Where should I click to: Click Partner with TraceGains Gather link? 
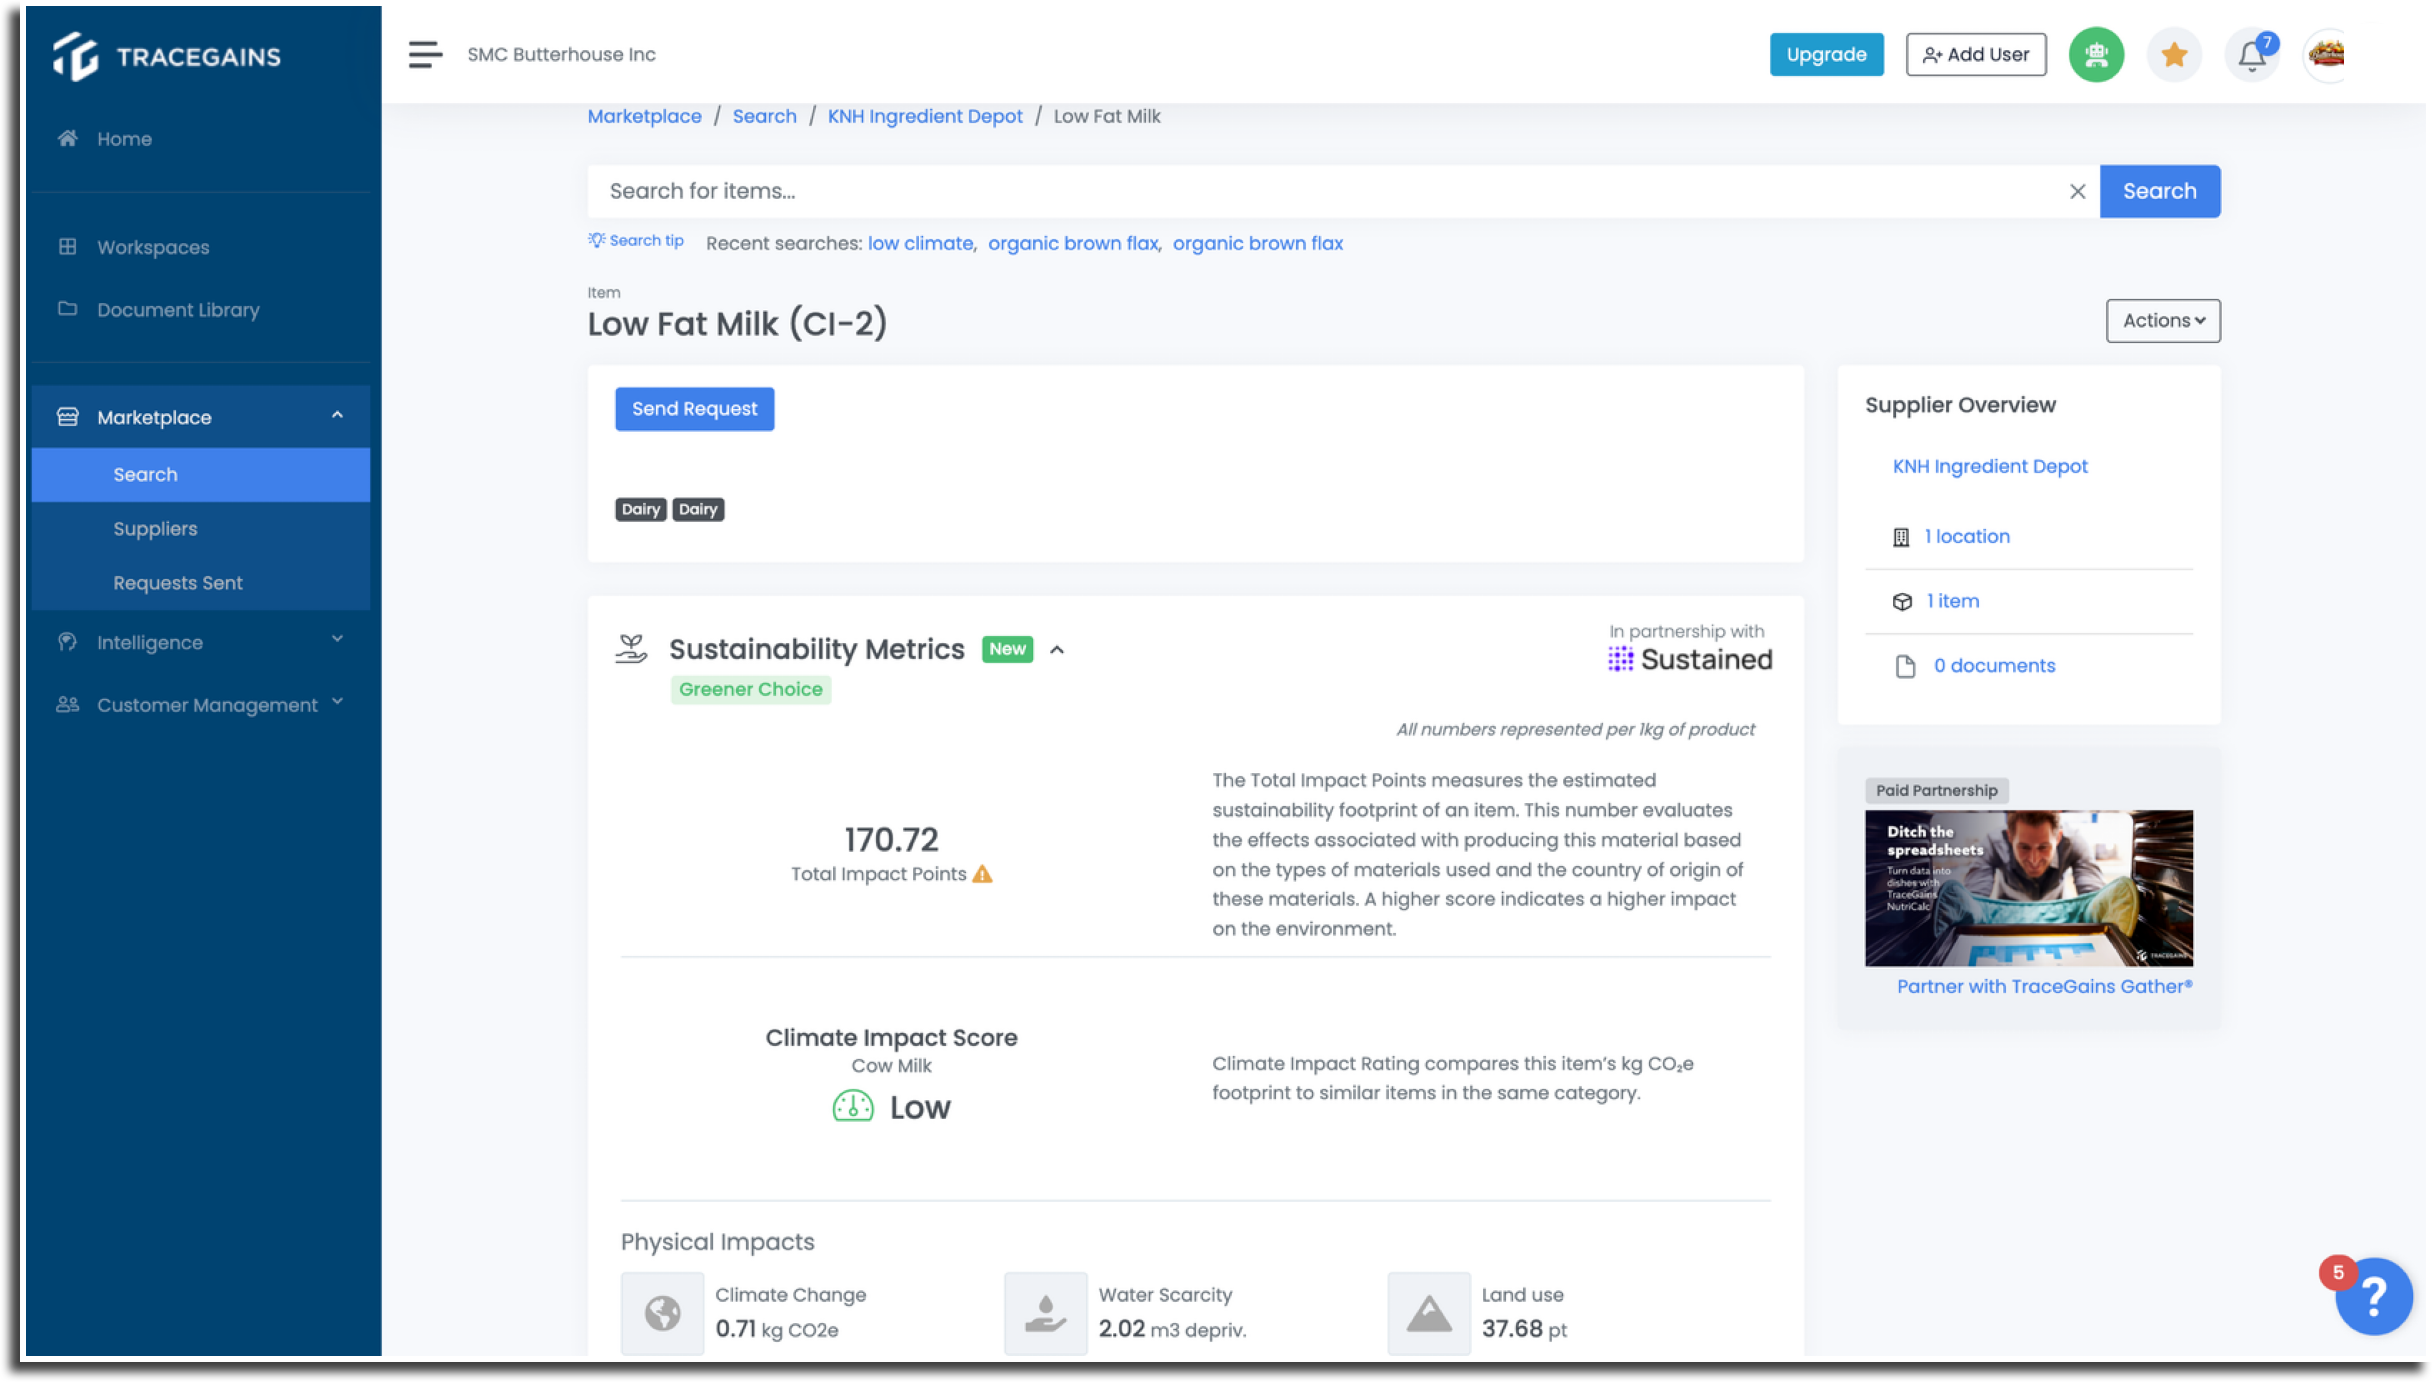2045,986
